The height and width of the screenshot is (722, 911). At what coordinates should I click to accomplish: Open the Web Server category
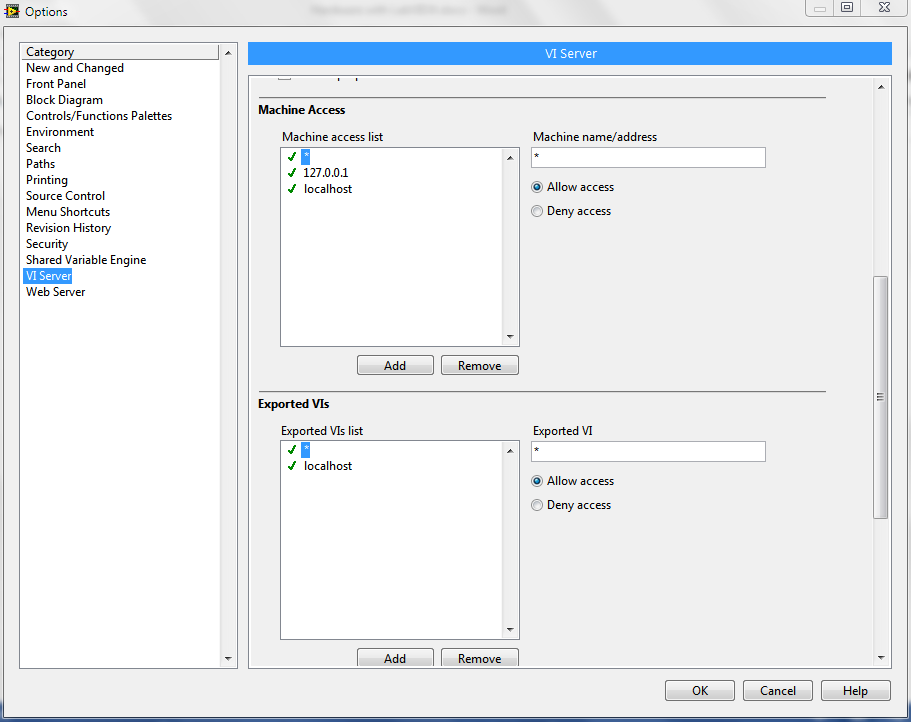pyautogui.click(x=55, y=292)
